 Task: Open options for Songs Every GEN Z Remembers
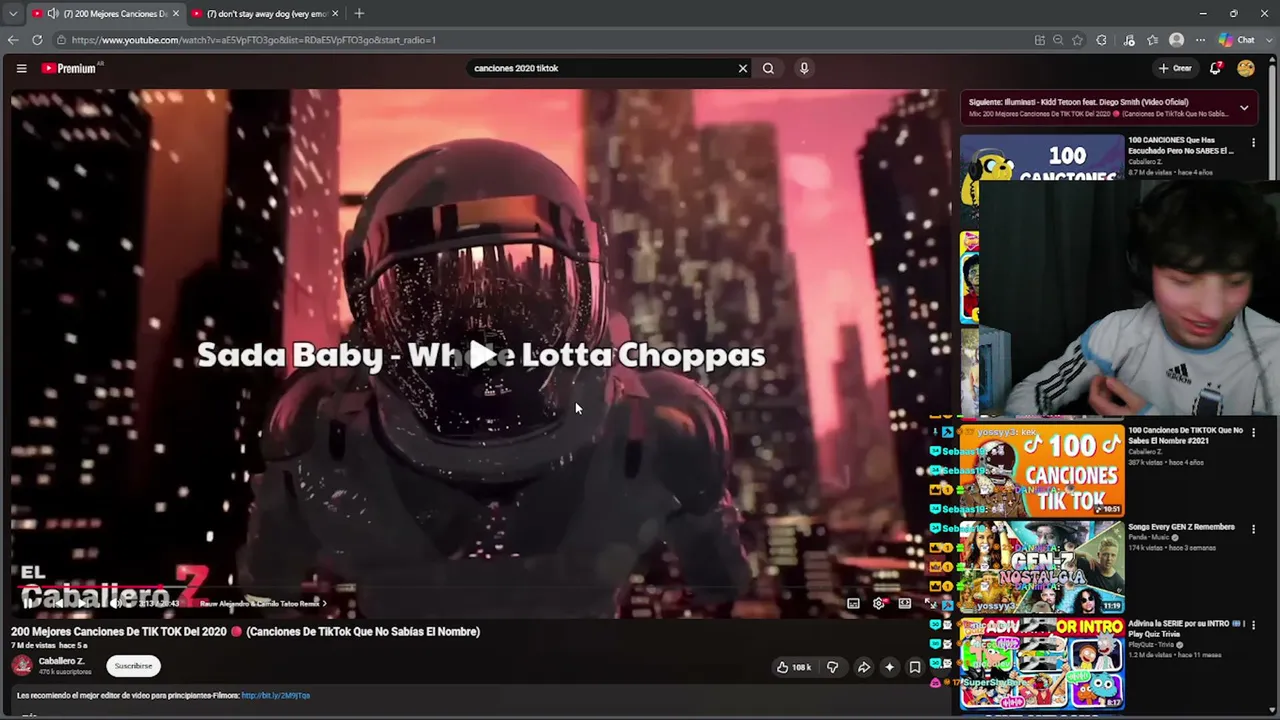(1253, 529)
